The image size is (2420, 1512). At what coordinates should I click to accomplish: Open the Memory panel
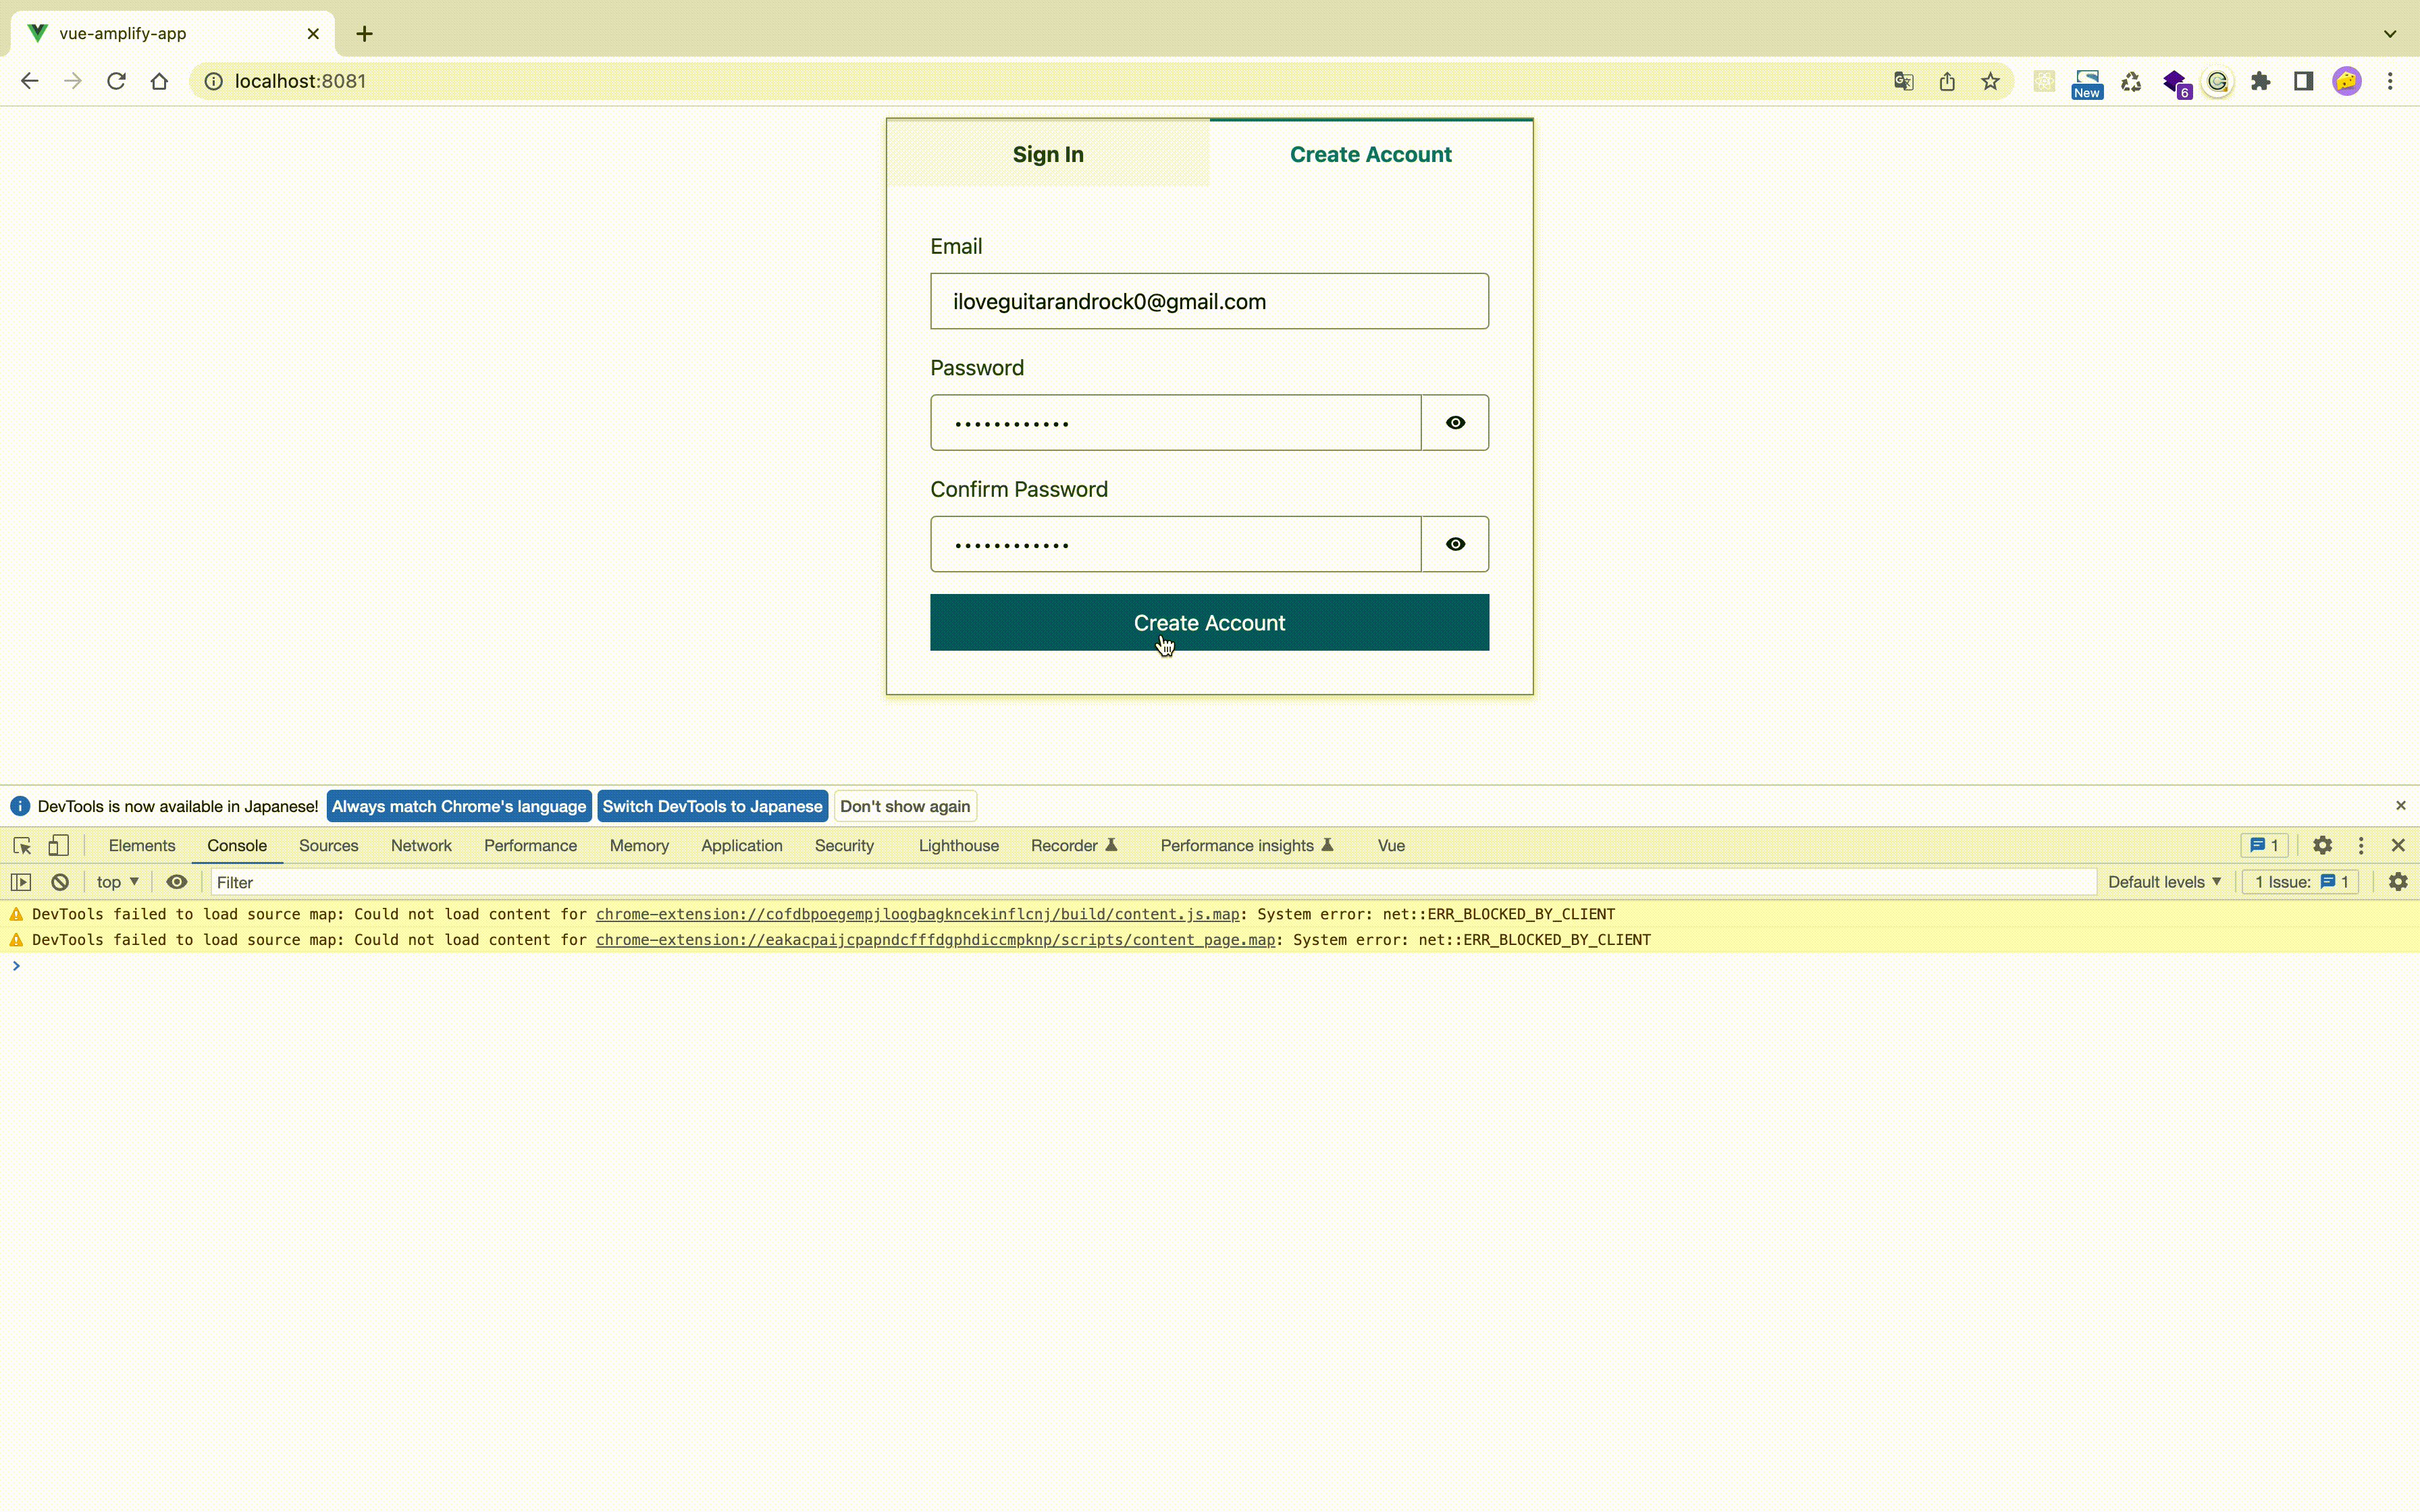coord(639,845)
